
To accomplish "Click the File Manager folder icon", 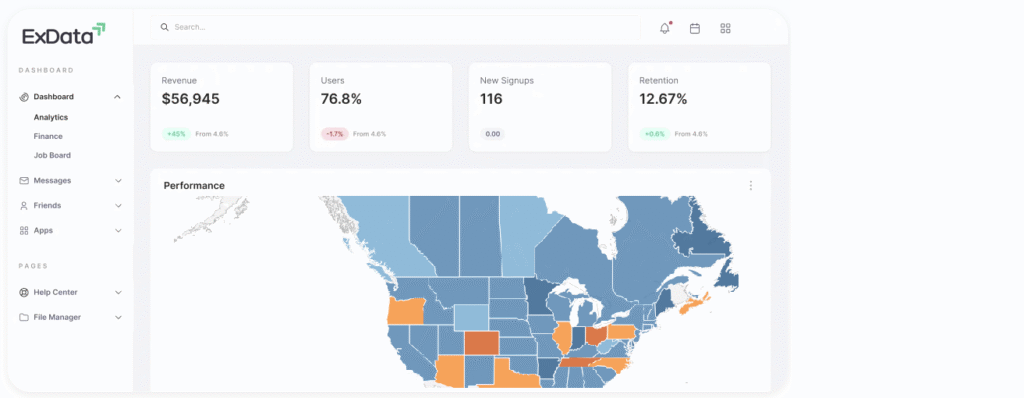I will pos(24,317).
